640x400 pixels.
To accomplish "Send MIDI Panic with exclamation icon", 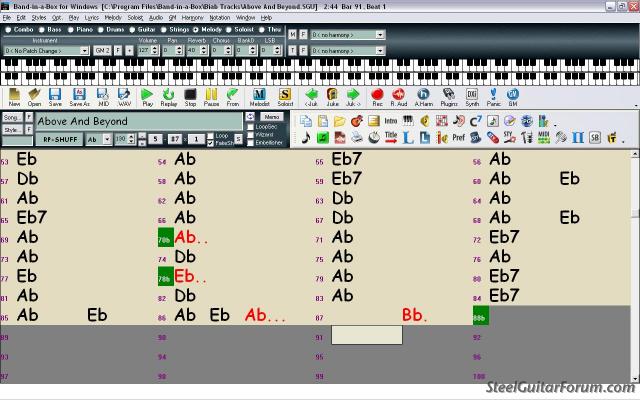I will [493, 97].
